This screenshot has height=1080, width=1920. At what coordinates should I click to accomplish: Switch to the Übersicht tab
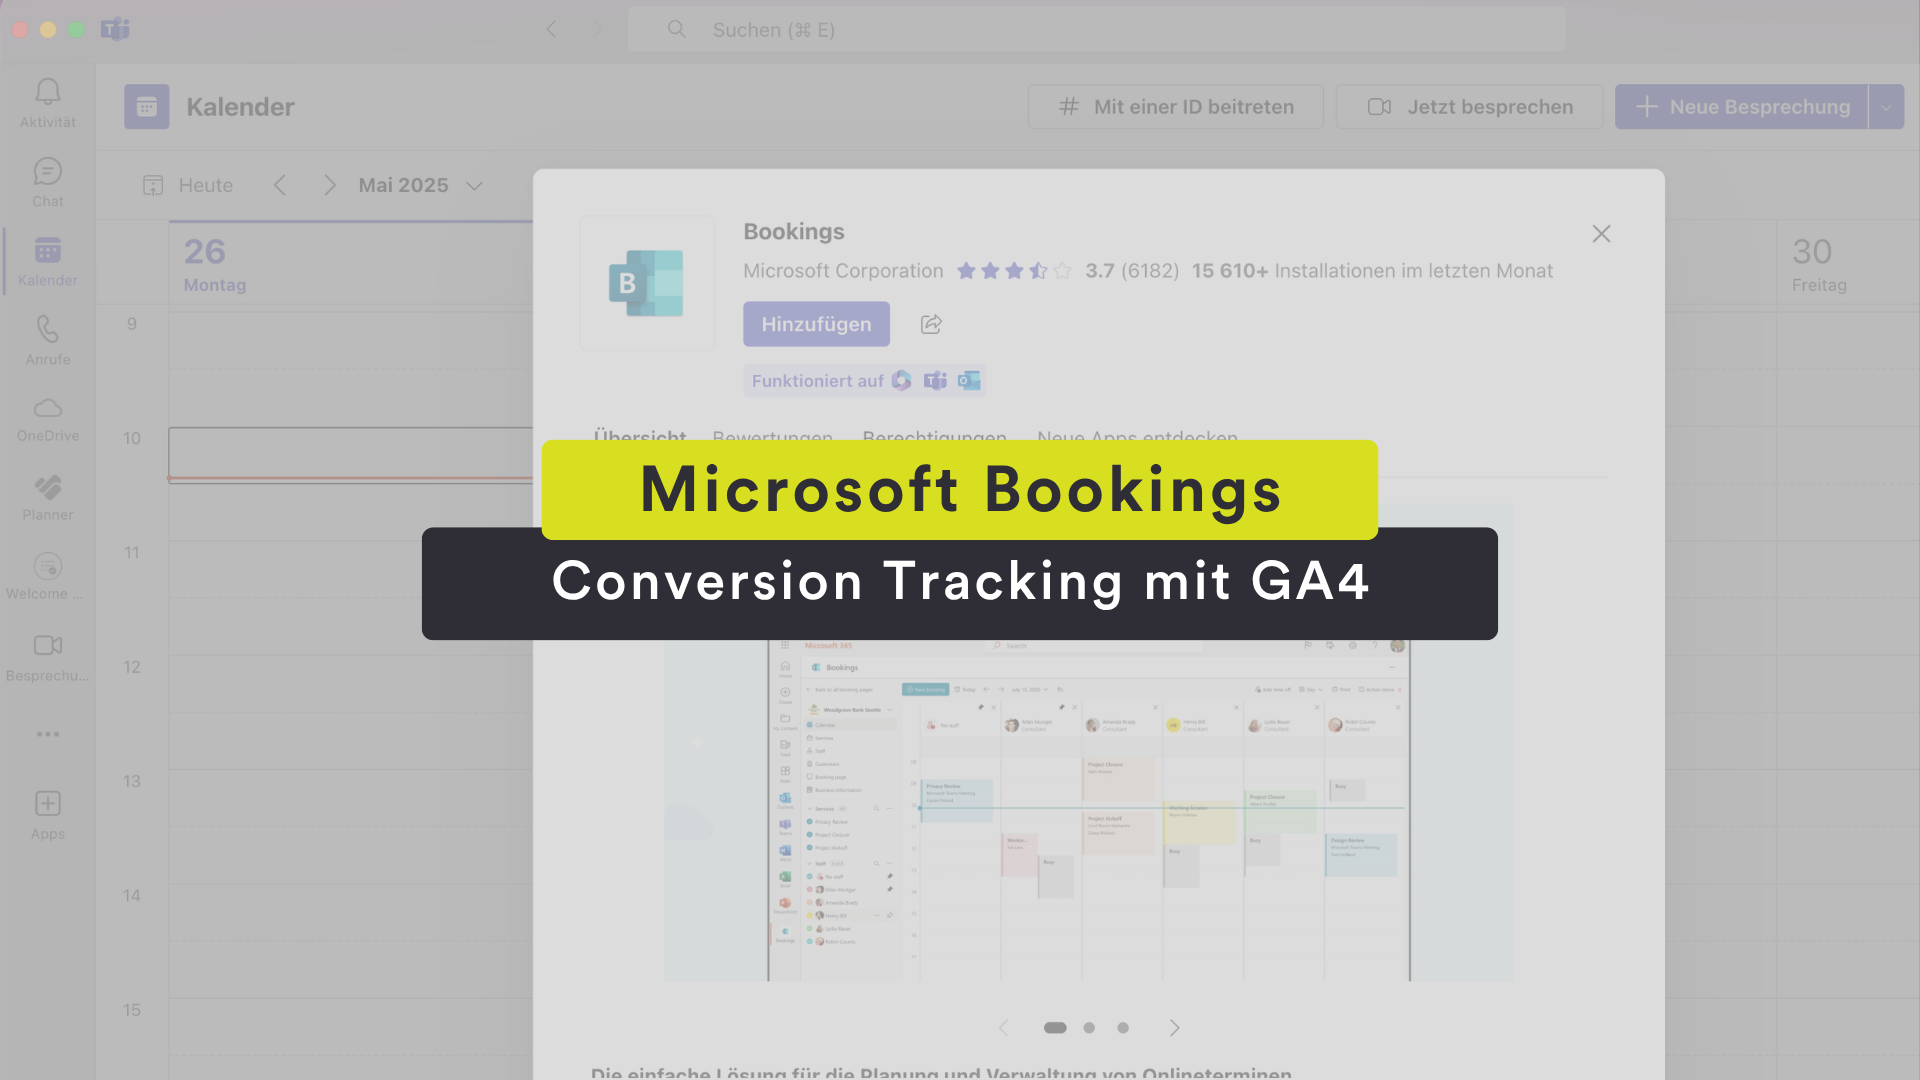point(640,437)
